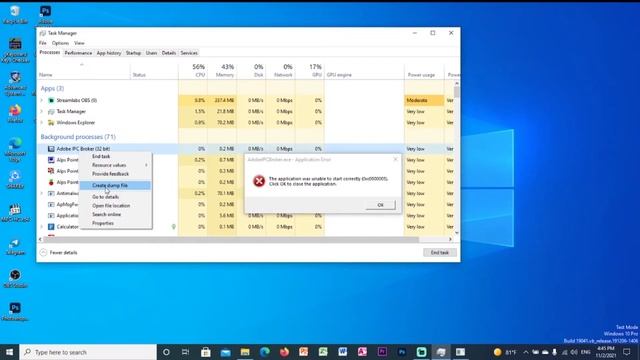Open File Explorer from taskbar

245,352
